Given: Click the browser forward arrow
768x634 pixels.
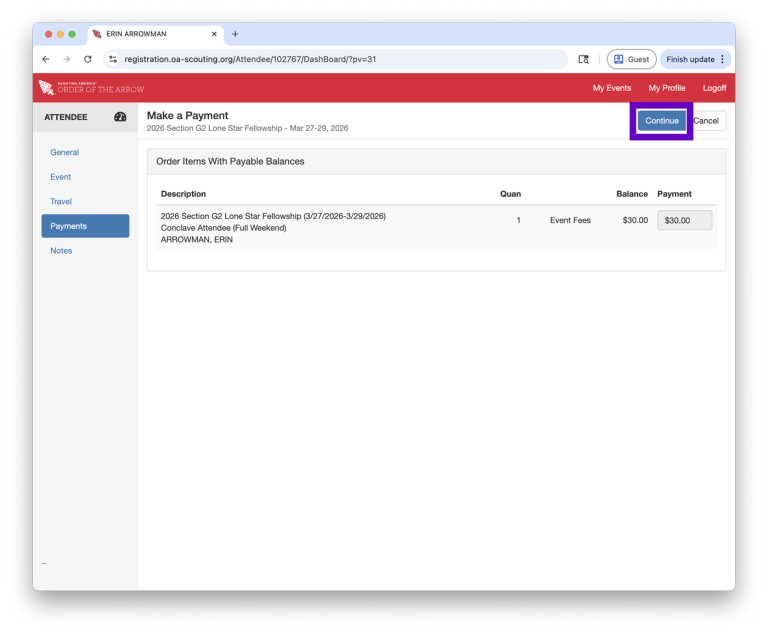Looking at the screenshot, I should [x=67, y=59].
